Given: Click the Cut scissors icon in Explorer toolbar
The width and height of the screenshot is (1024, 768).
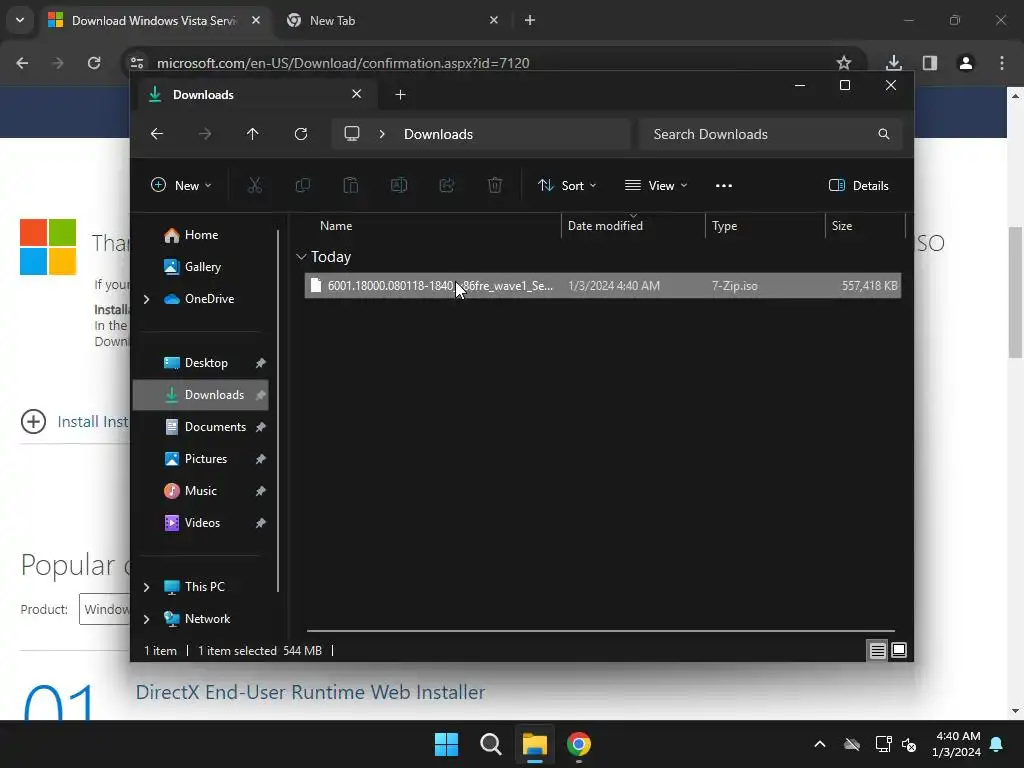Looking at the screenshot, I should (x=255, y=185).
